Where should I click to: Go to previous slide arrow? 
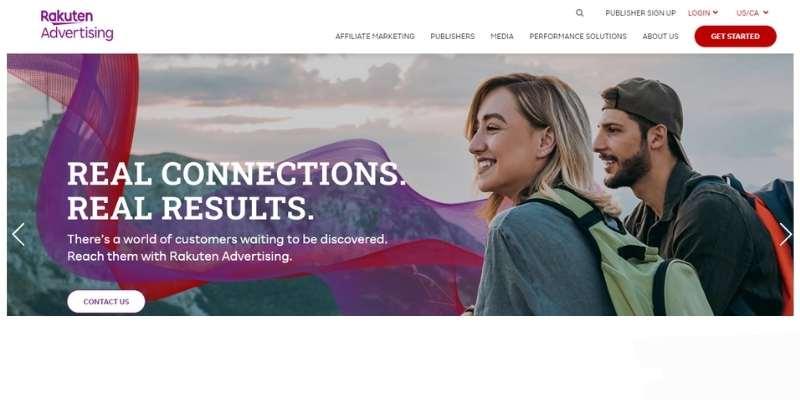click(18, 235)
